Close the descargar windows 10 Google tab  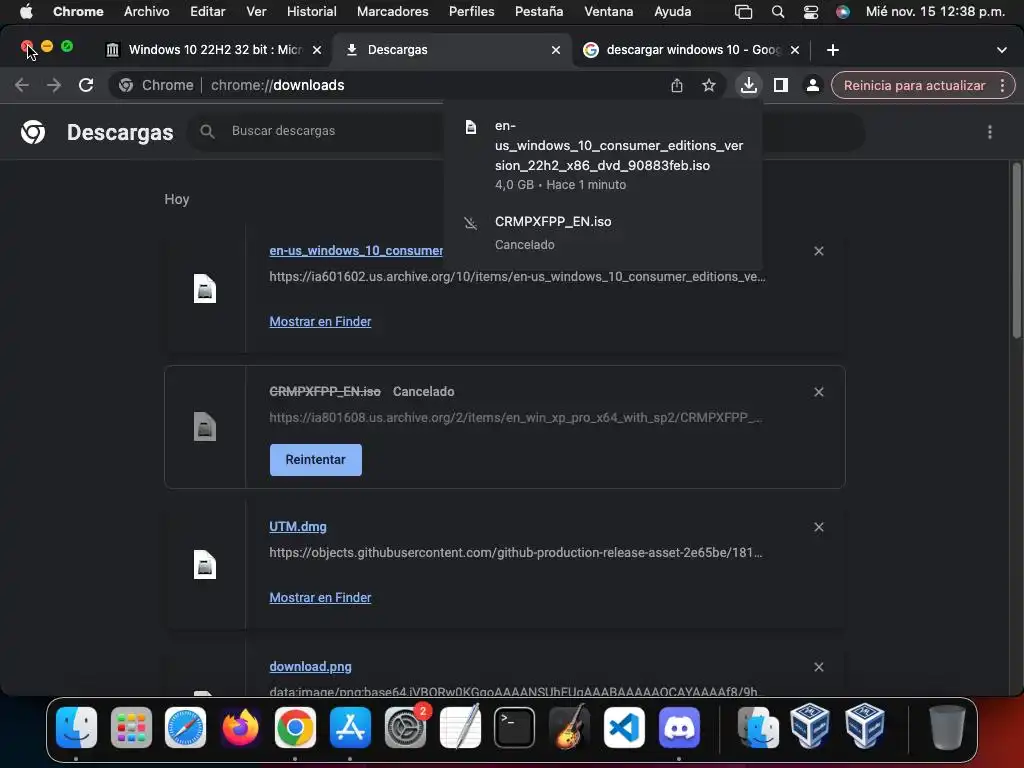(795, 50)
